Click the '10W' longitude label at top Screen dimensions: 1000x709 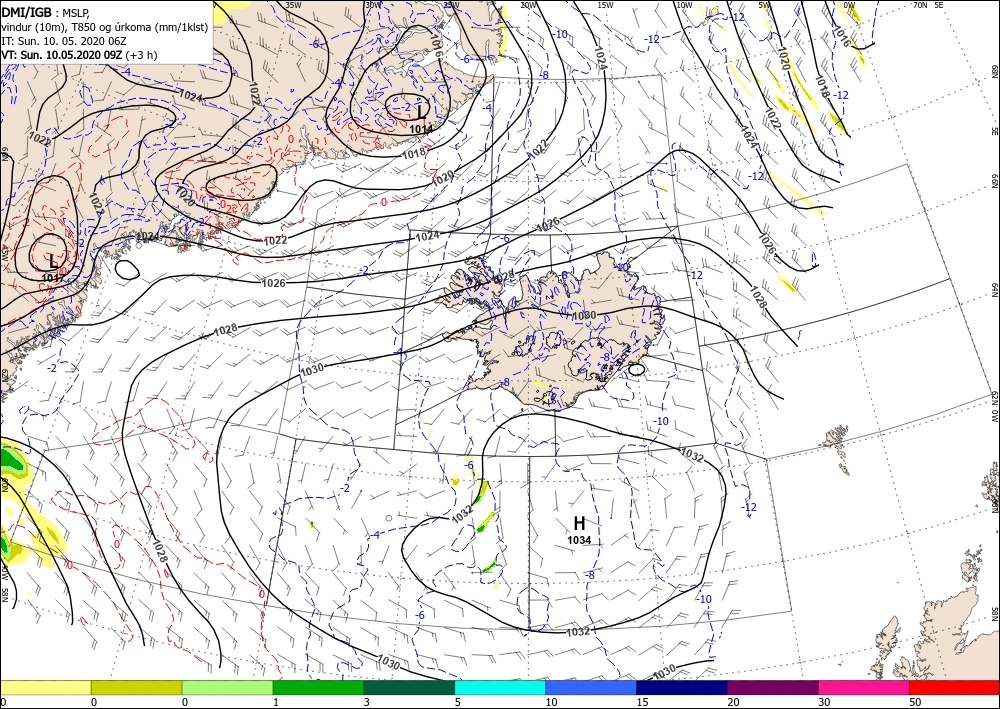pos(684,5)
